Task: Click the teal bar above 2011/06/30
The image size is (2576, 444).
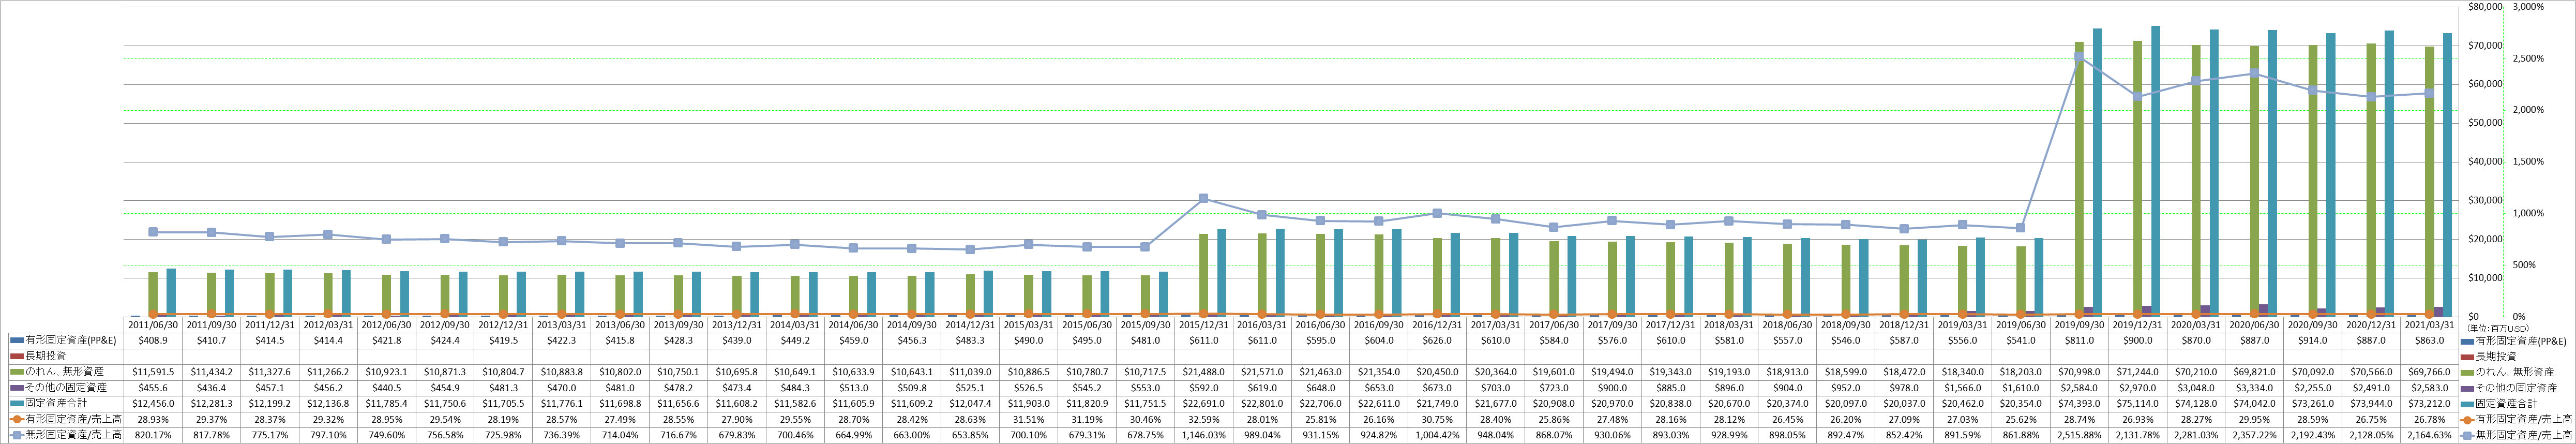Action: click(x=171, y=292)
